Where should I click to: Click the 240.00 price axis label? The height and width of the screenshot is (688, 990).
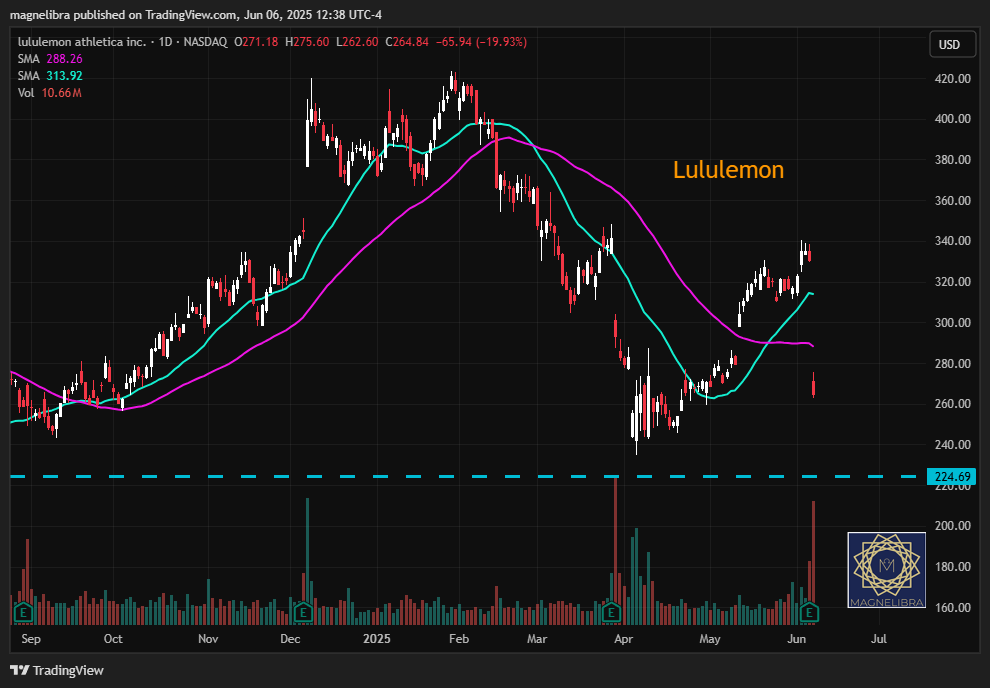click(953, 444)
